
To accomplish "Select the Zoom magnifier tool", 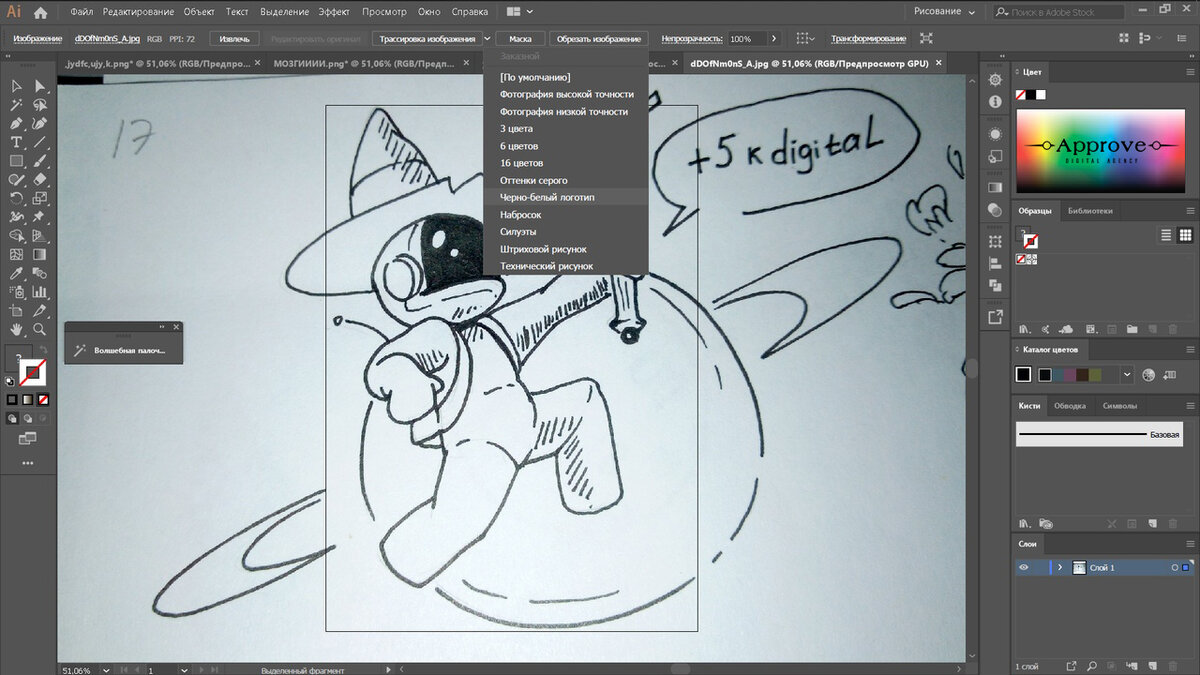I will pyautogui.click(x=40, y=329).
